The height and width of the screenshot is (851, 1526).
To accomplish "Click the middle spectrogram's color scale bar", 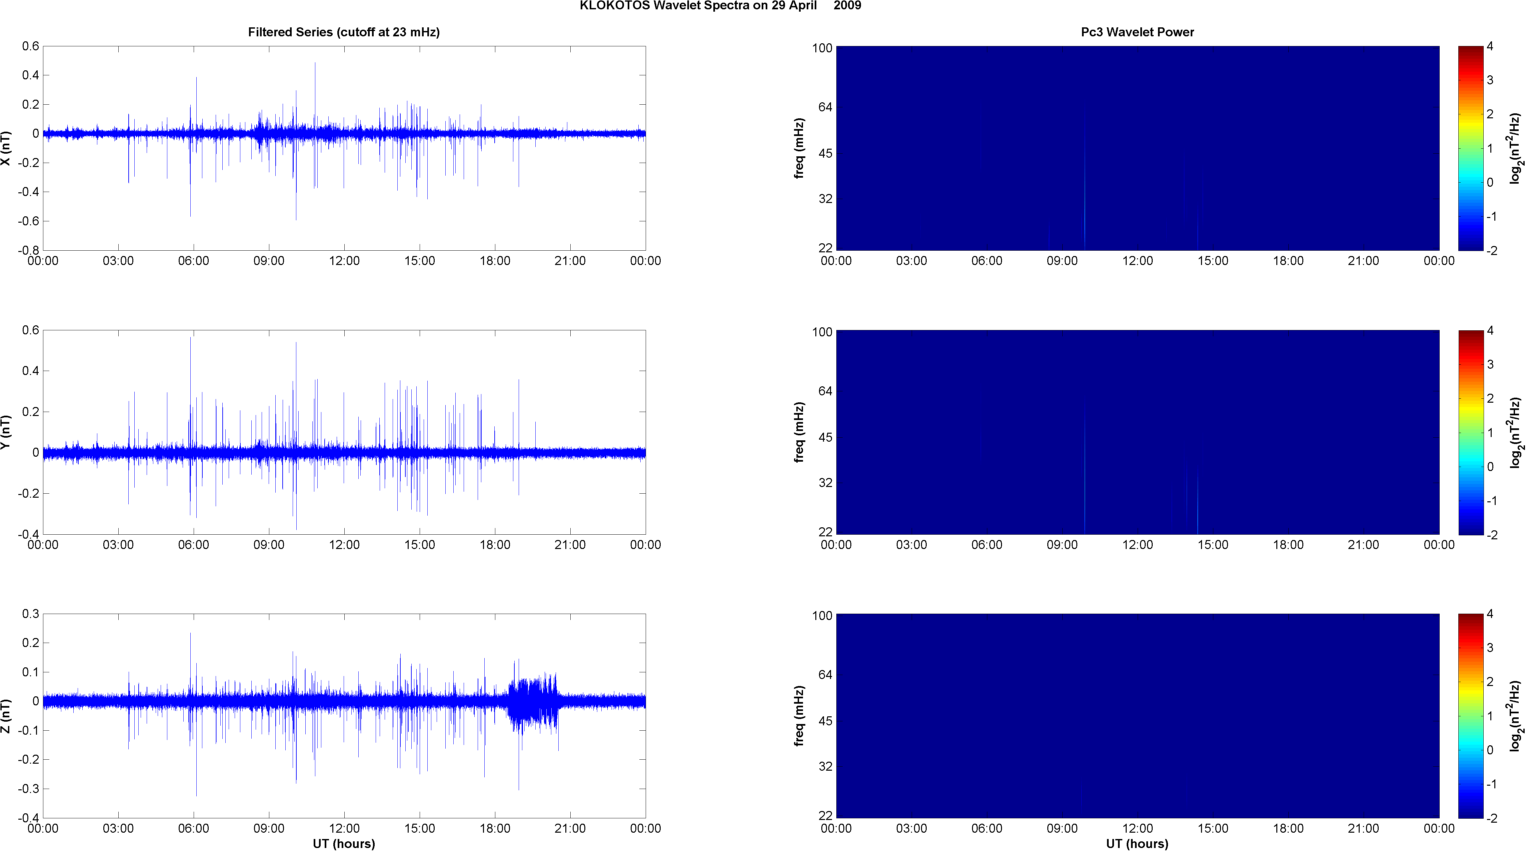I will tap(1470, 432).
